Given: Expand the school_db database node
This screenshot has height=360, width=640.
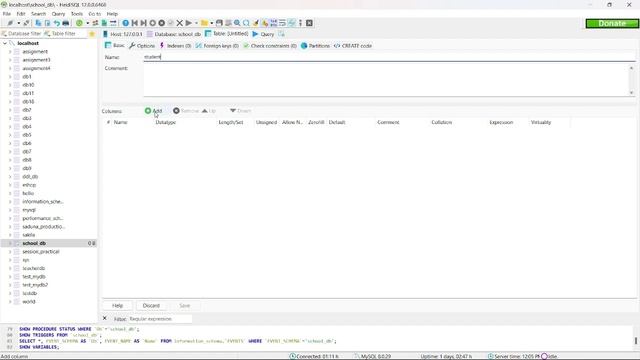Looking at the screenshot, I should tap(10, 243).
